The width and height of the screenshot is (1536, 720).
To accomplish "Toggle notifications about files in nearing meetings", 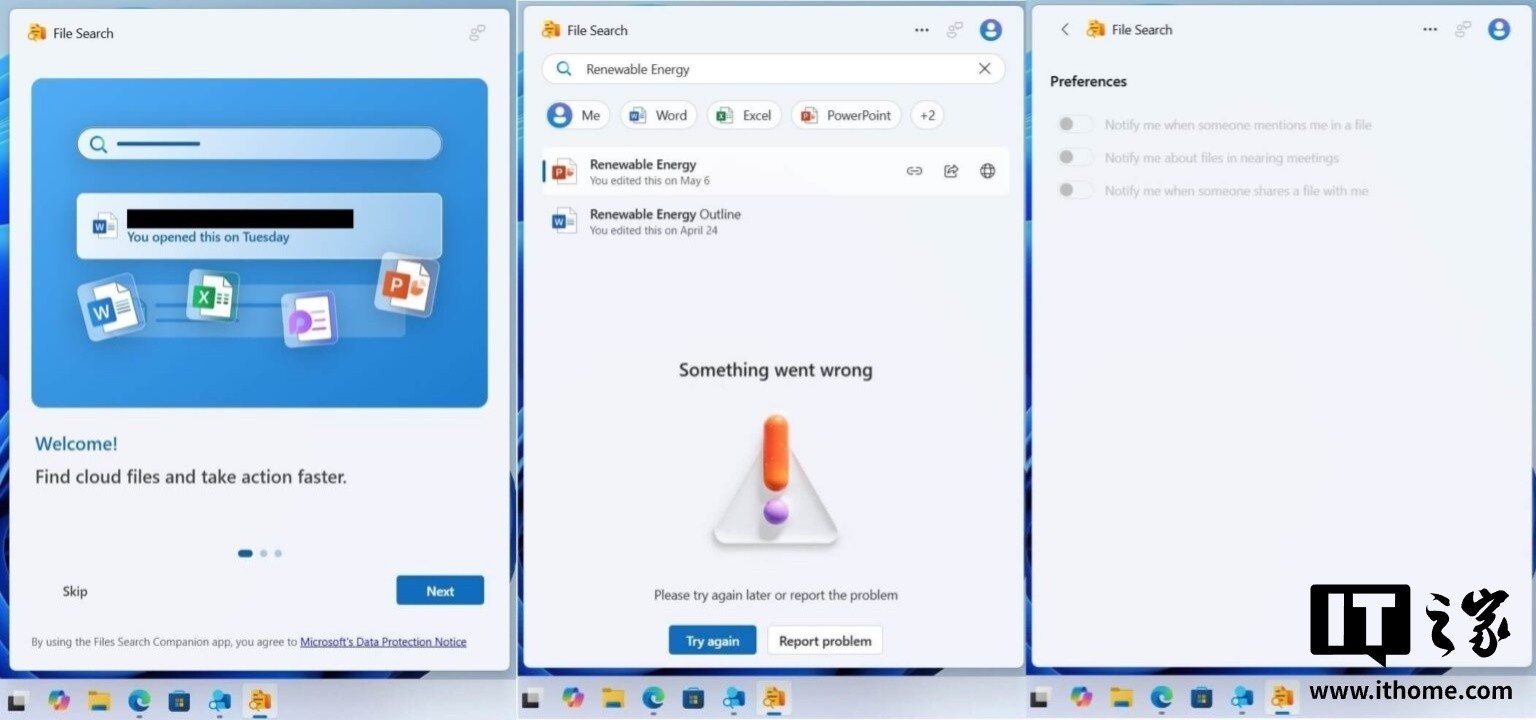I will tap(1076, 158).
